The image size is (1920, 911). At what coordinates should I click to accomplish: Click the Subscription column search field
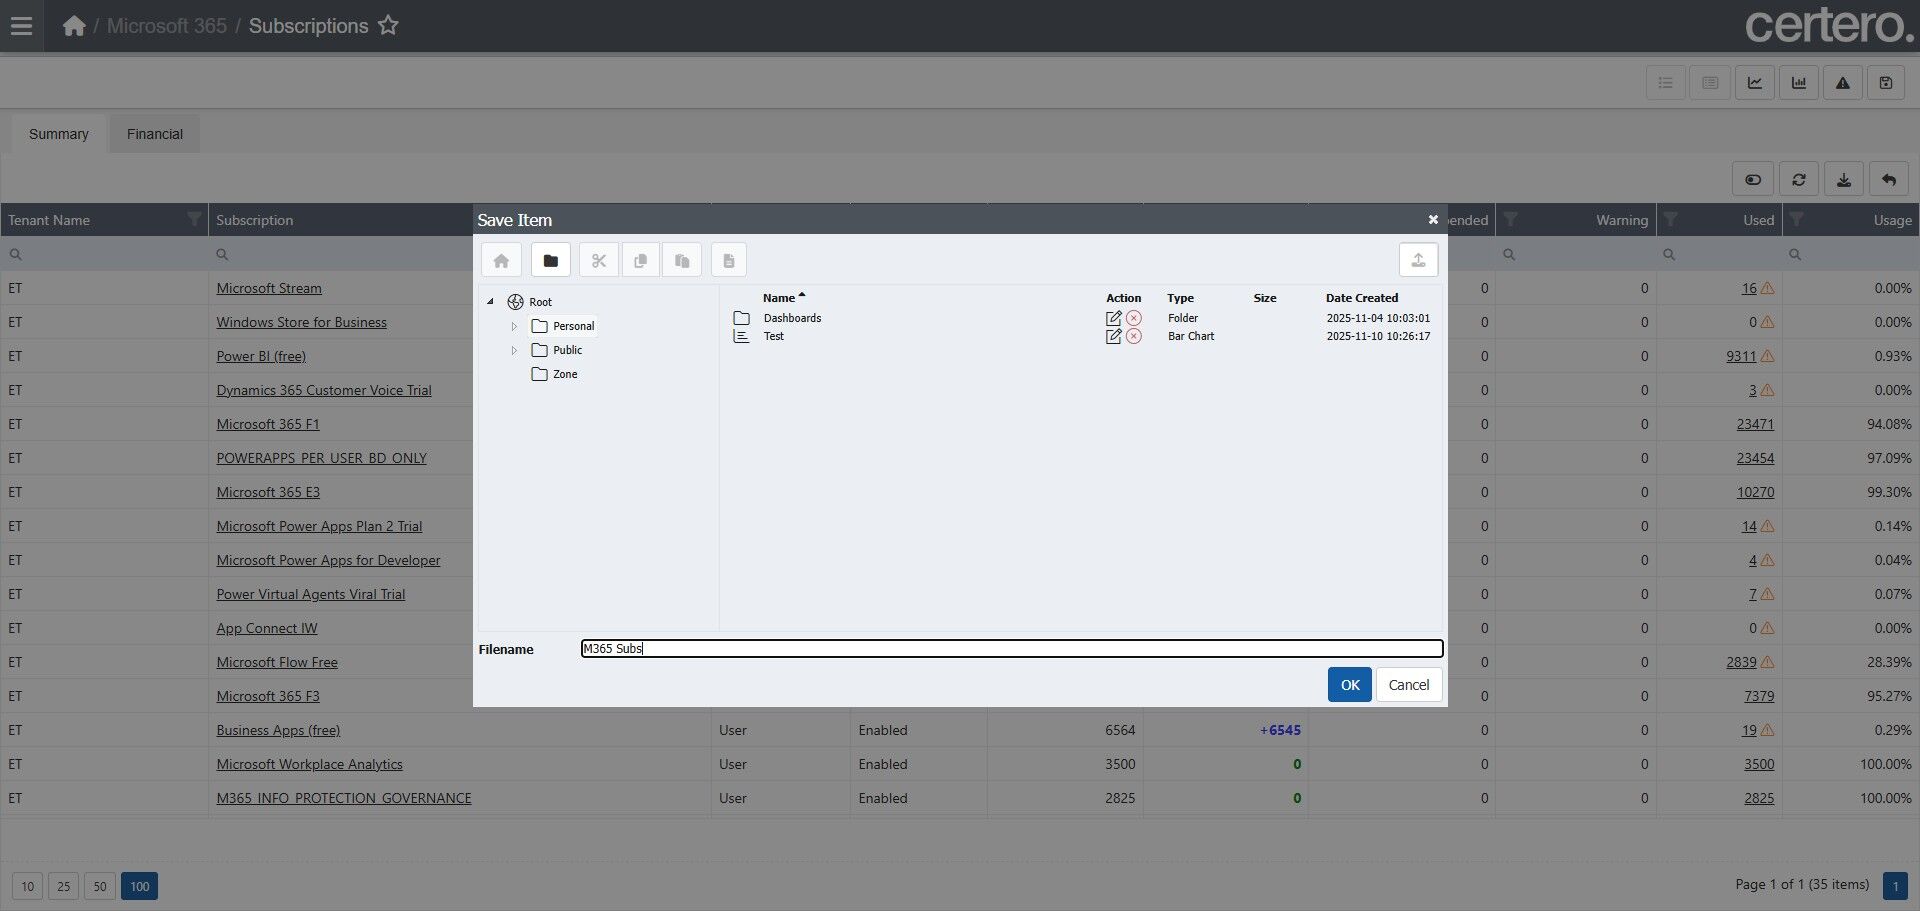click(x=340, y=254)
